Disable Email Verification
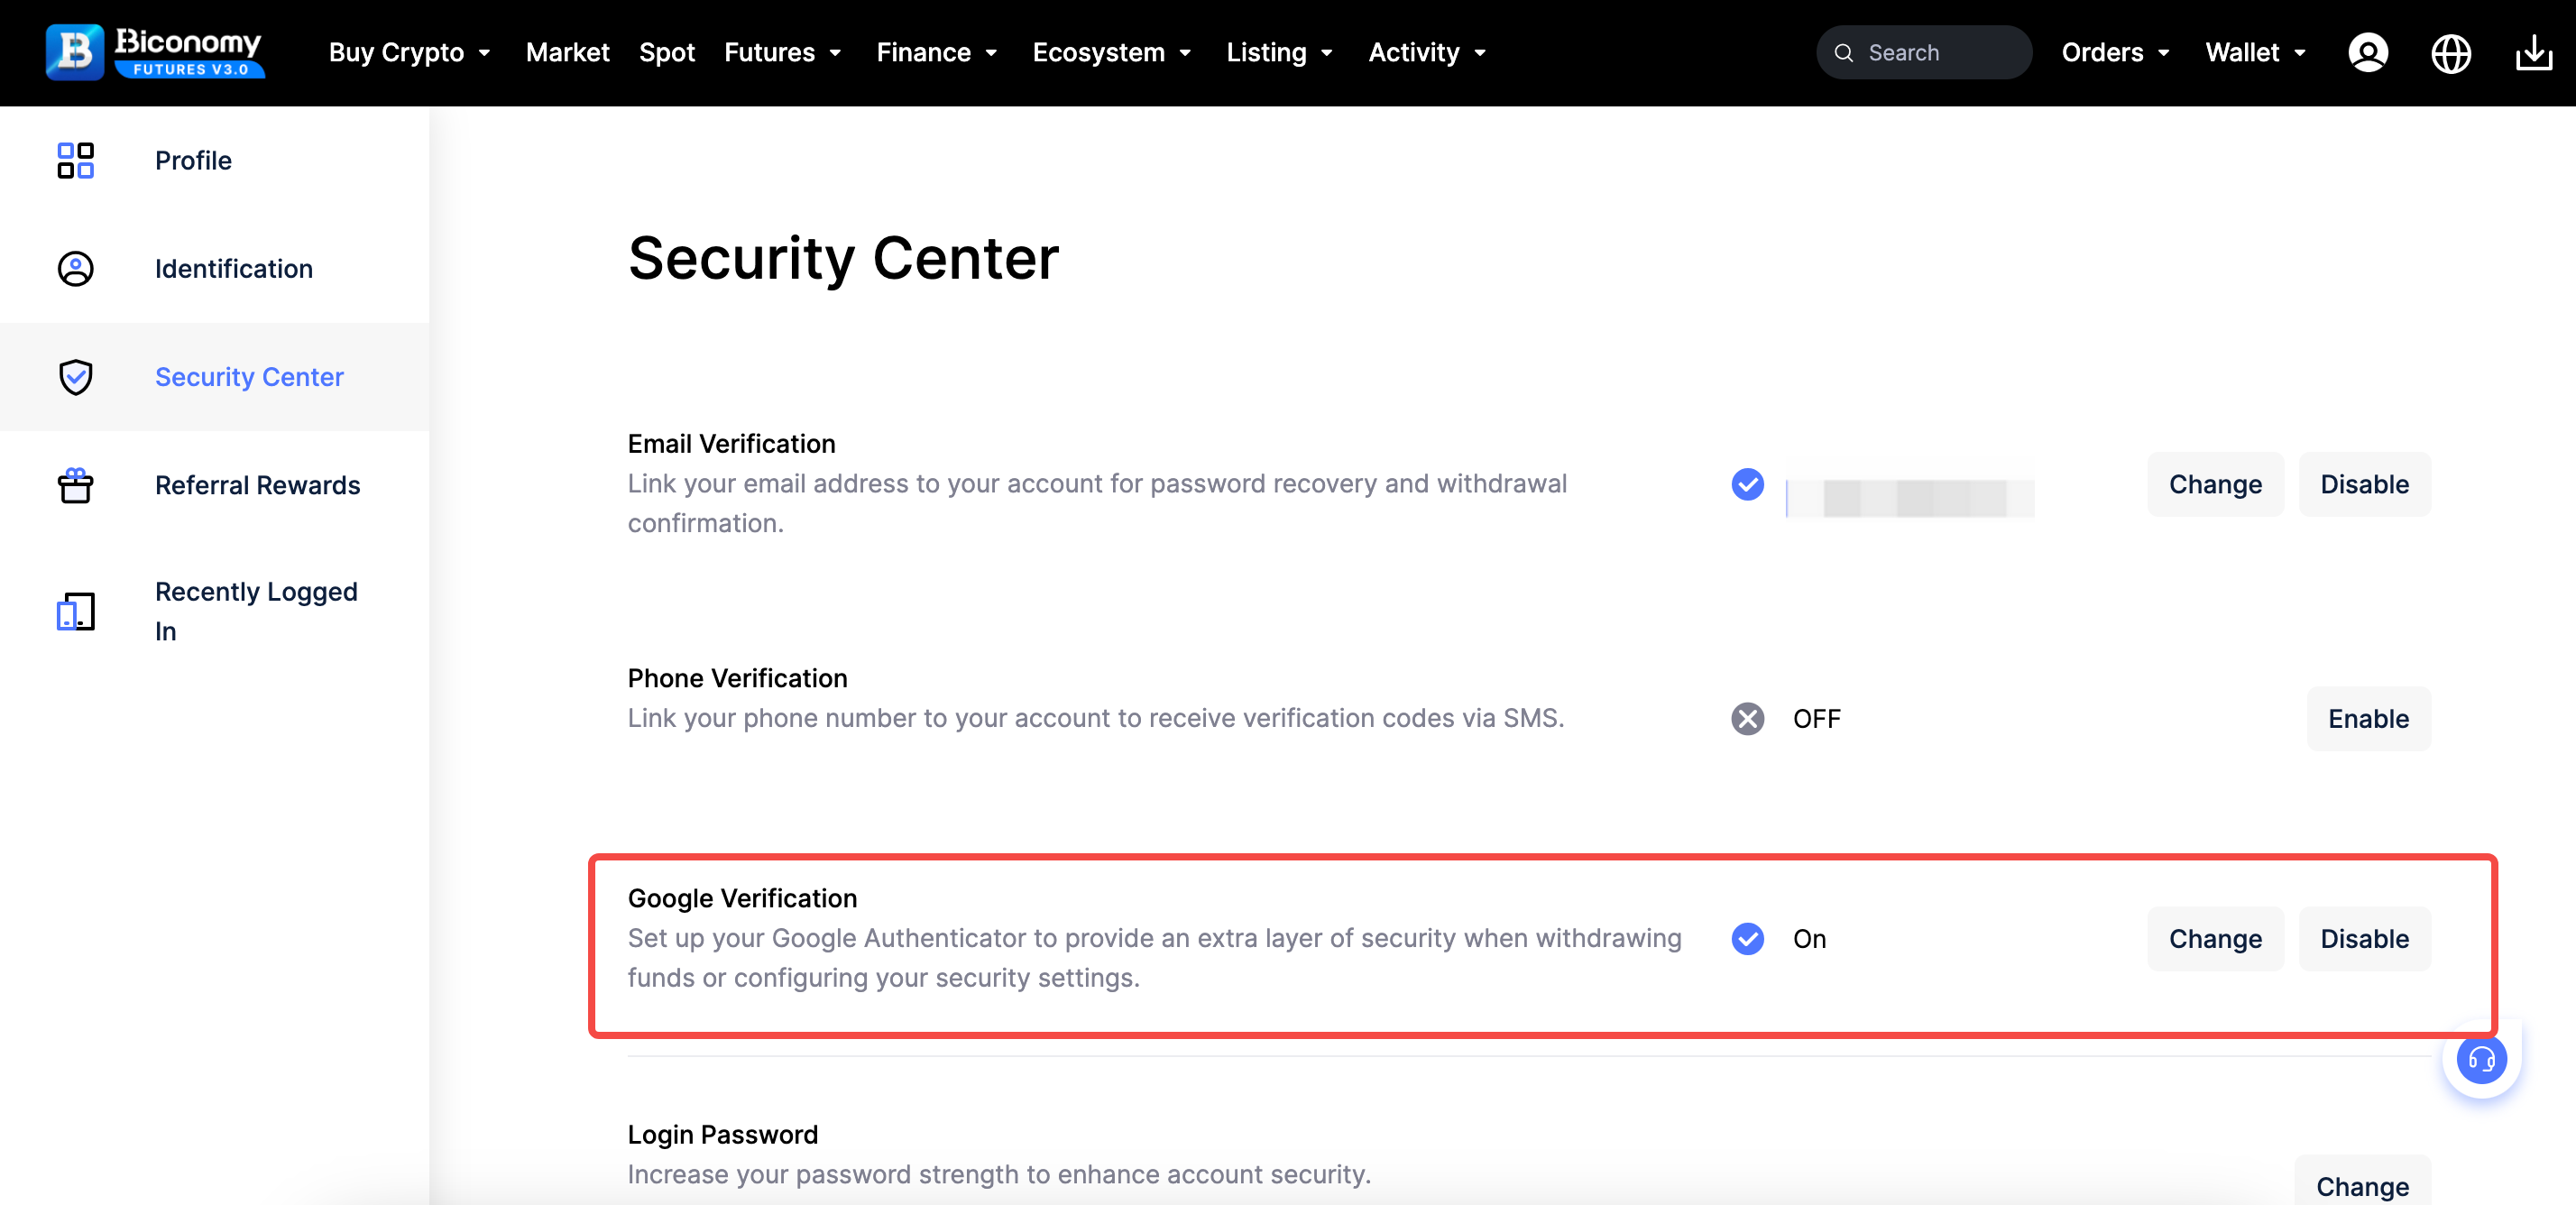 tap(2364, 485)
